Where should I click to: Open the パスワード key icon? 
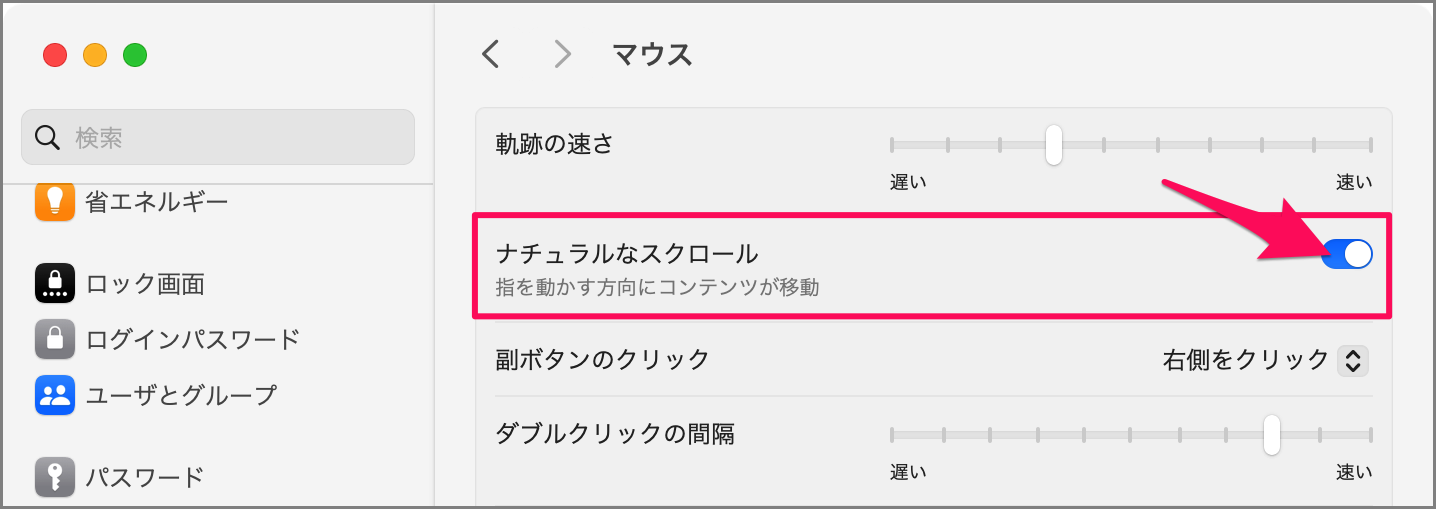coord(55,477)
